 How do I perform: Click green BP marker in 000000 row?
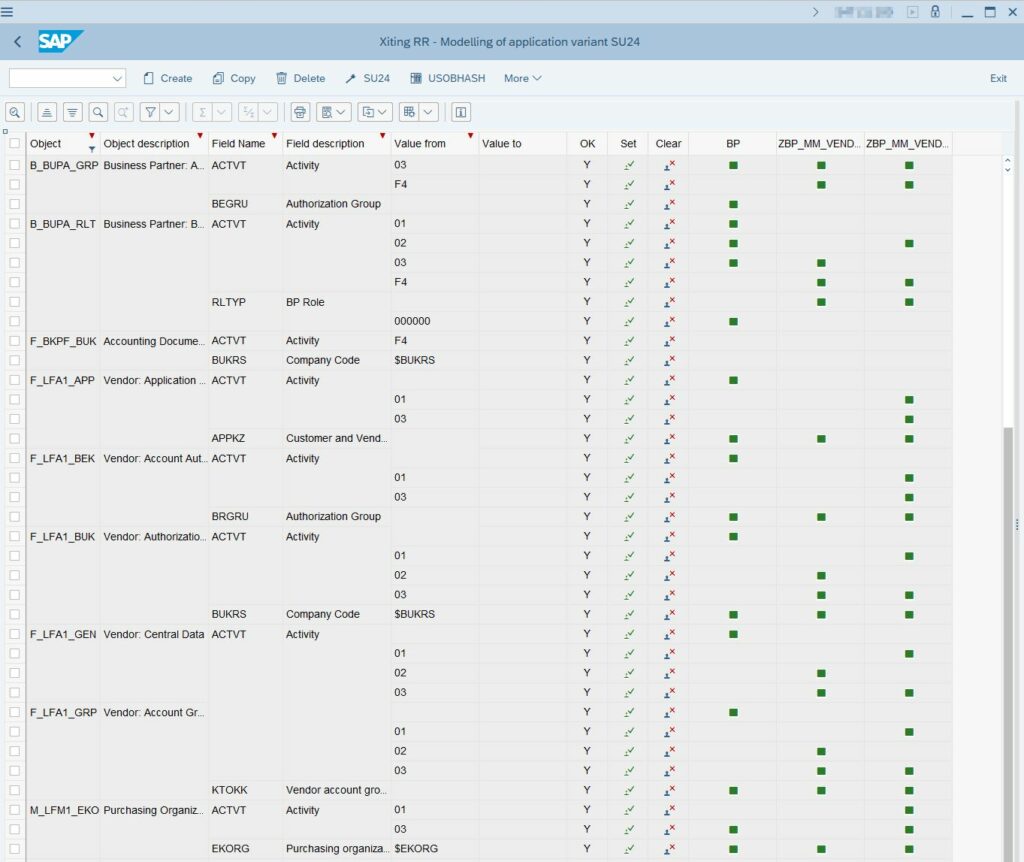(x=733, y=321)
